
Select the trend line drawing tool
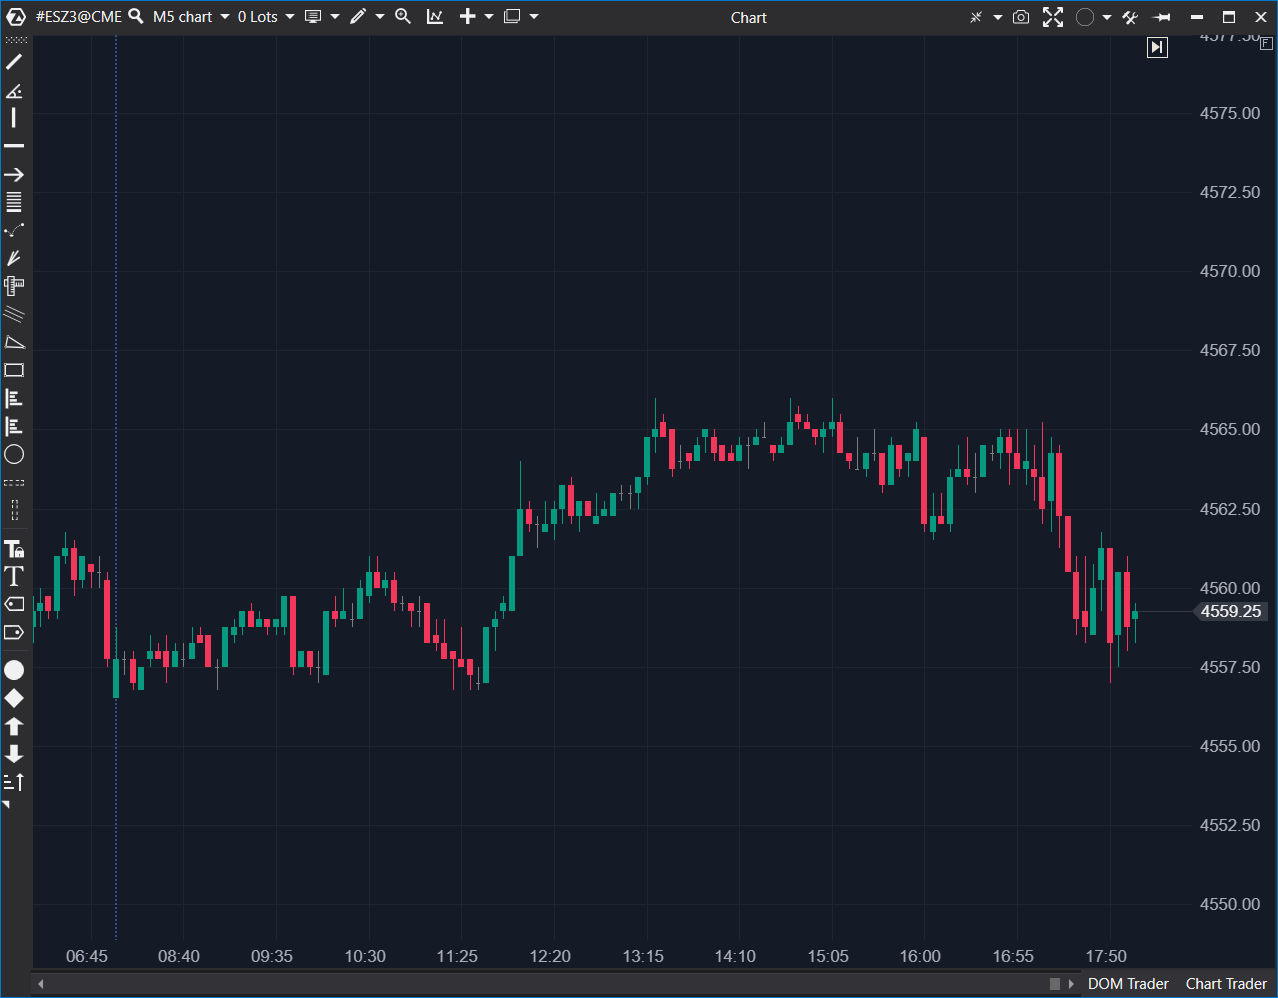pyautogui.click(x=14, y=62)
